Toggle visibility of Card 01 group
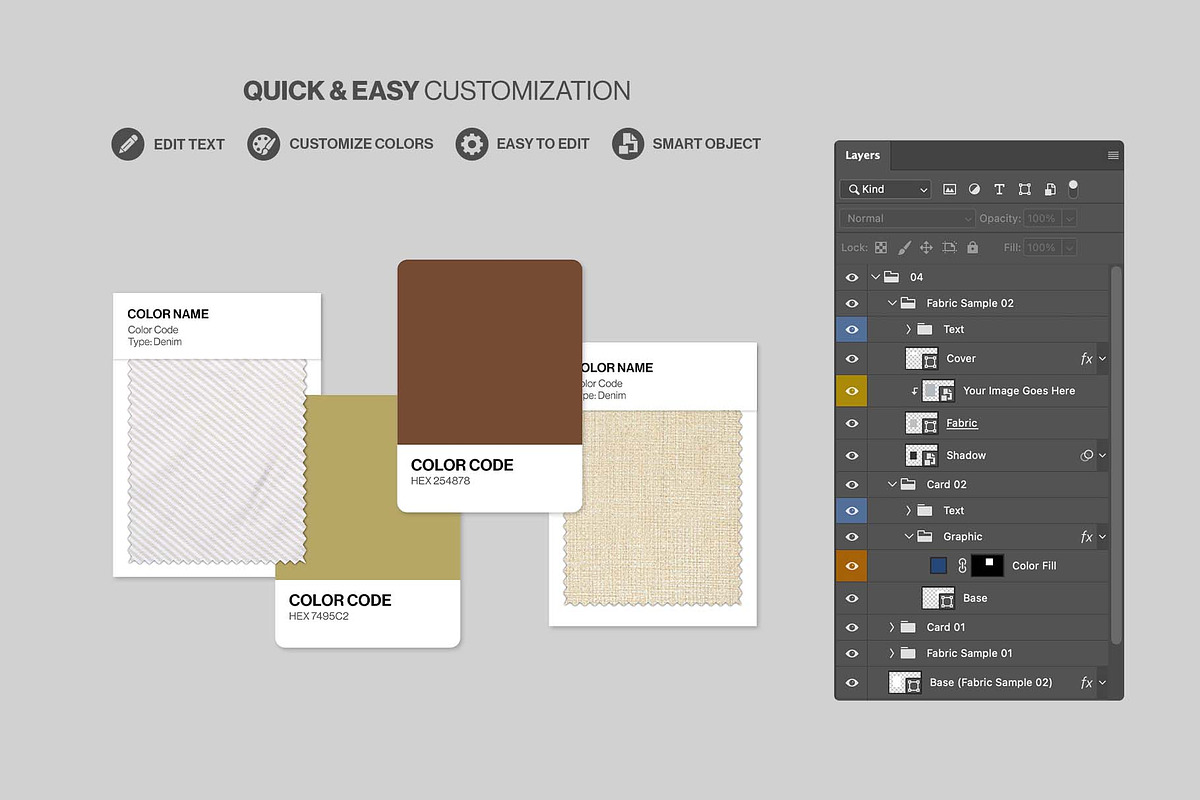This screenshot has height=800, width=1200. tap(852, 627)
